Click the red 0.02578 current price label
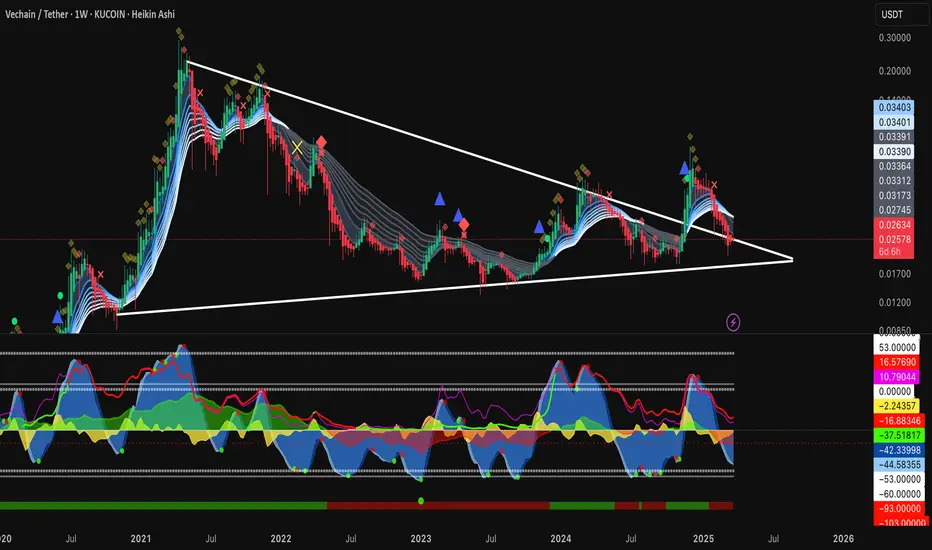 894,240
